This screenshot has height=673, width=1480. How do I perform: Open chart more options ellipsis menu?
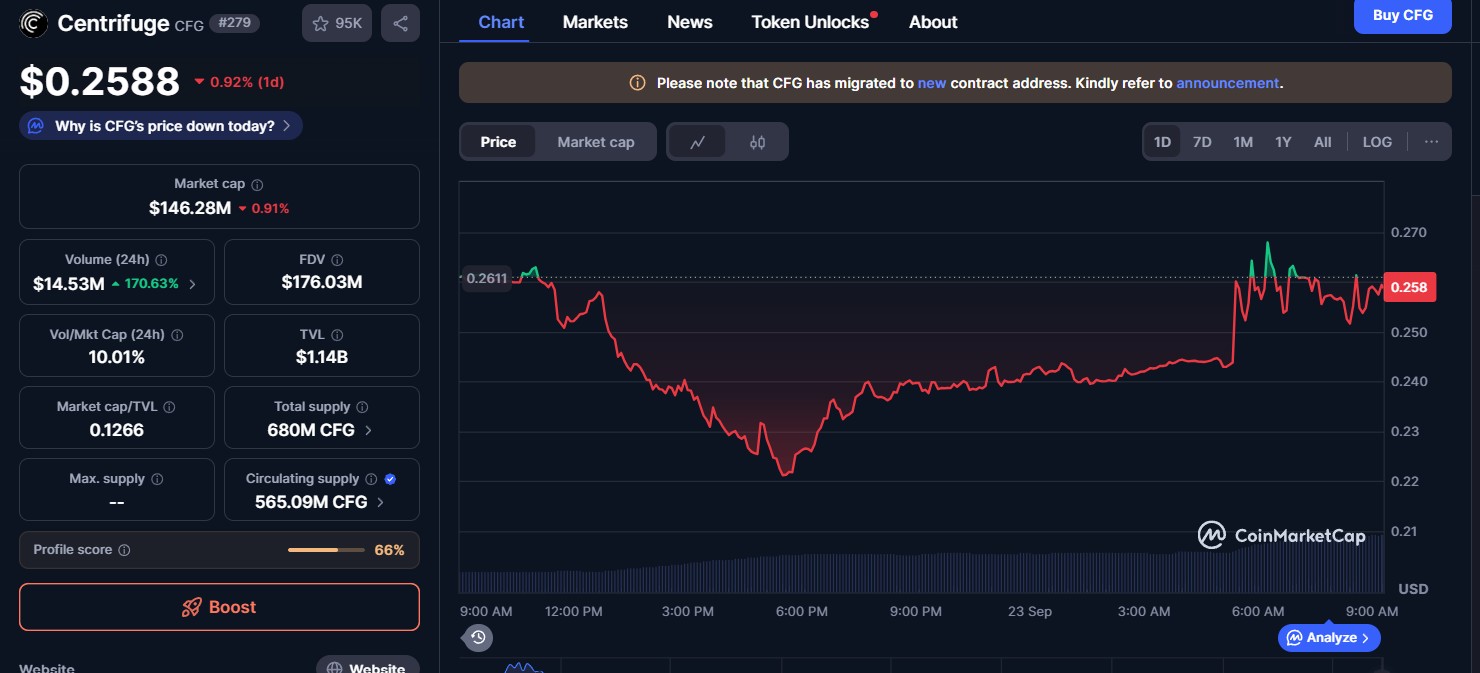click(1431, 142)
